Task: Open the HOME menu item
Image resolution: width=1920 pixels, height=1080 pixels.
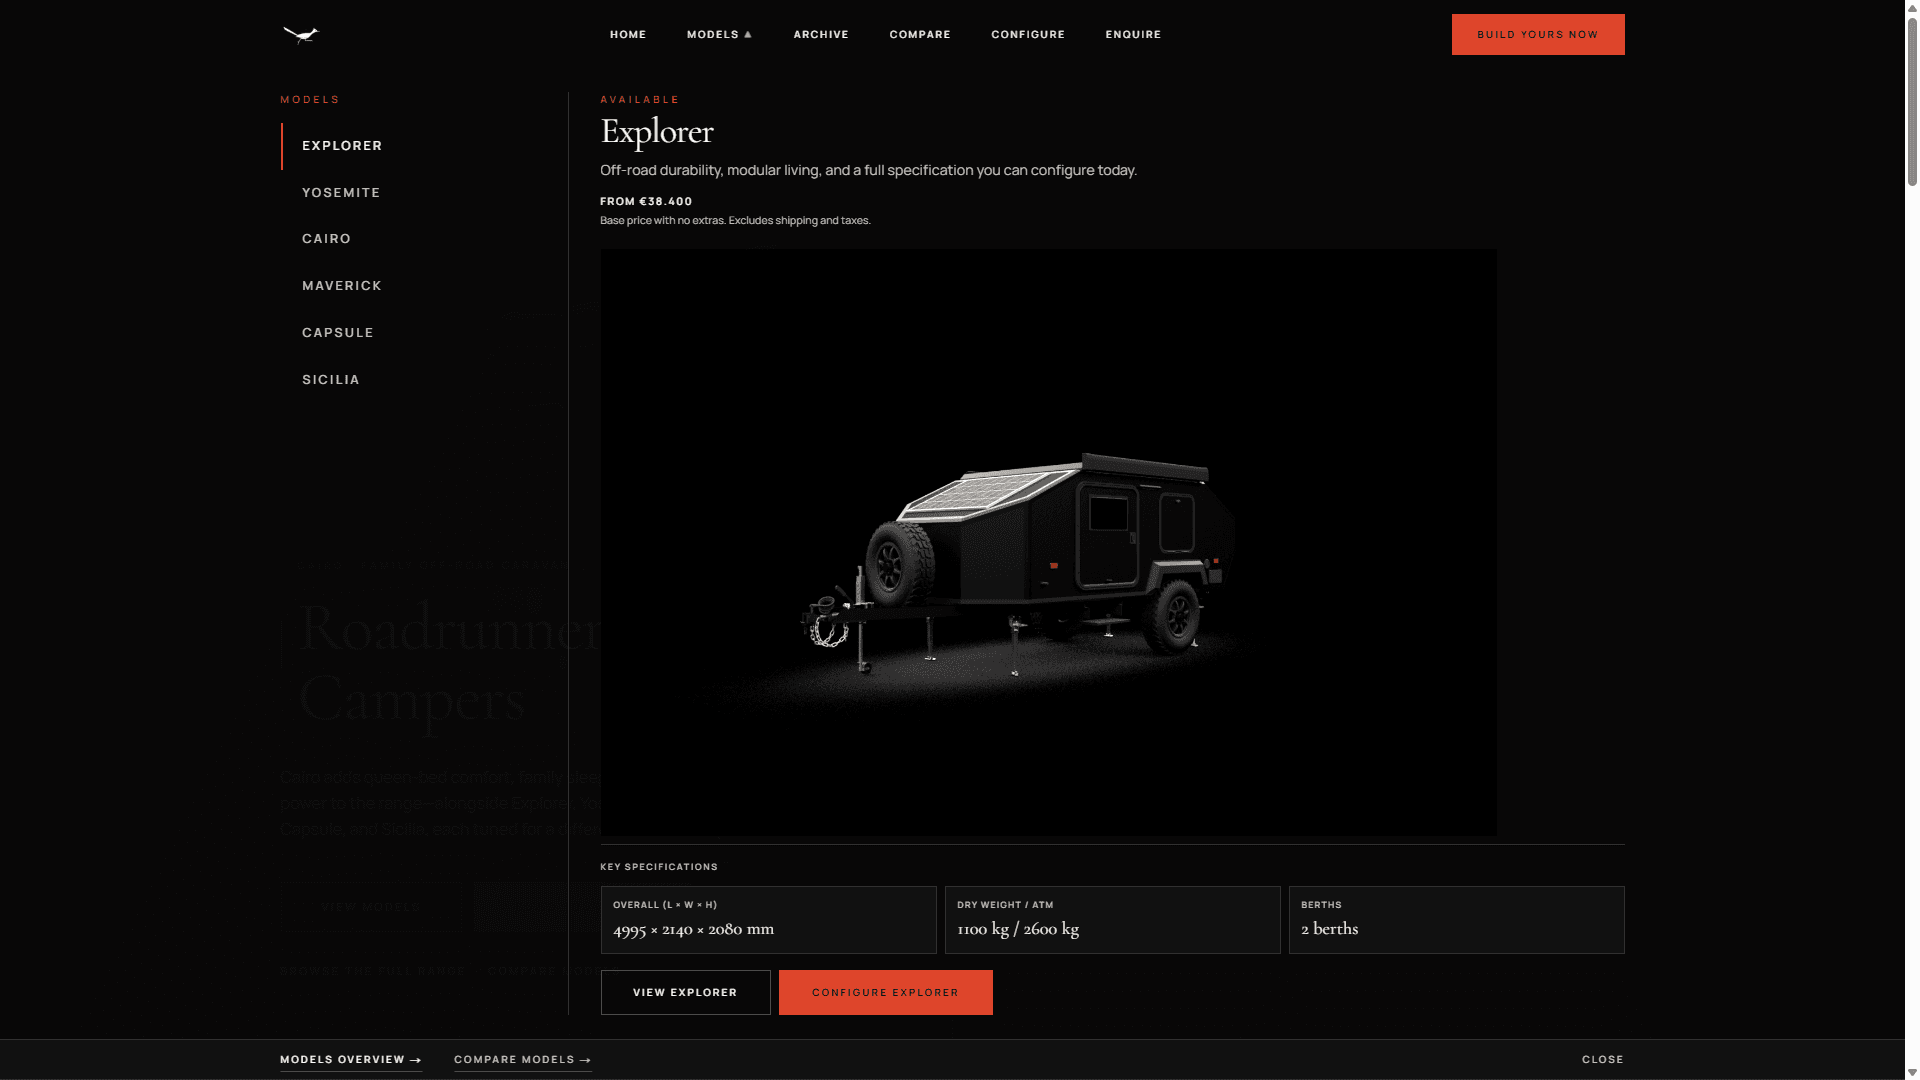Action: [627, 34]
